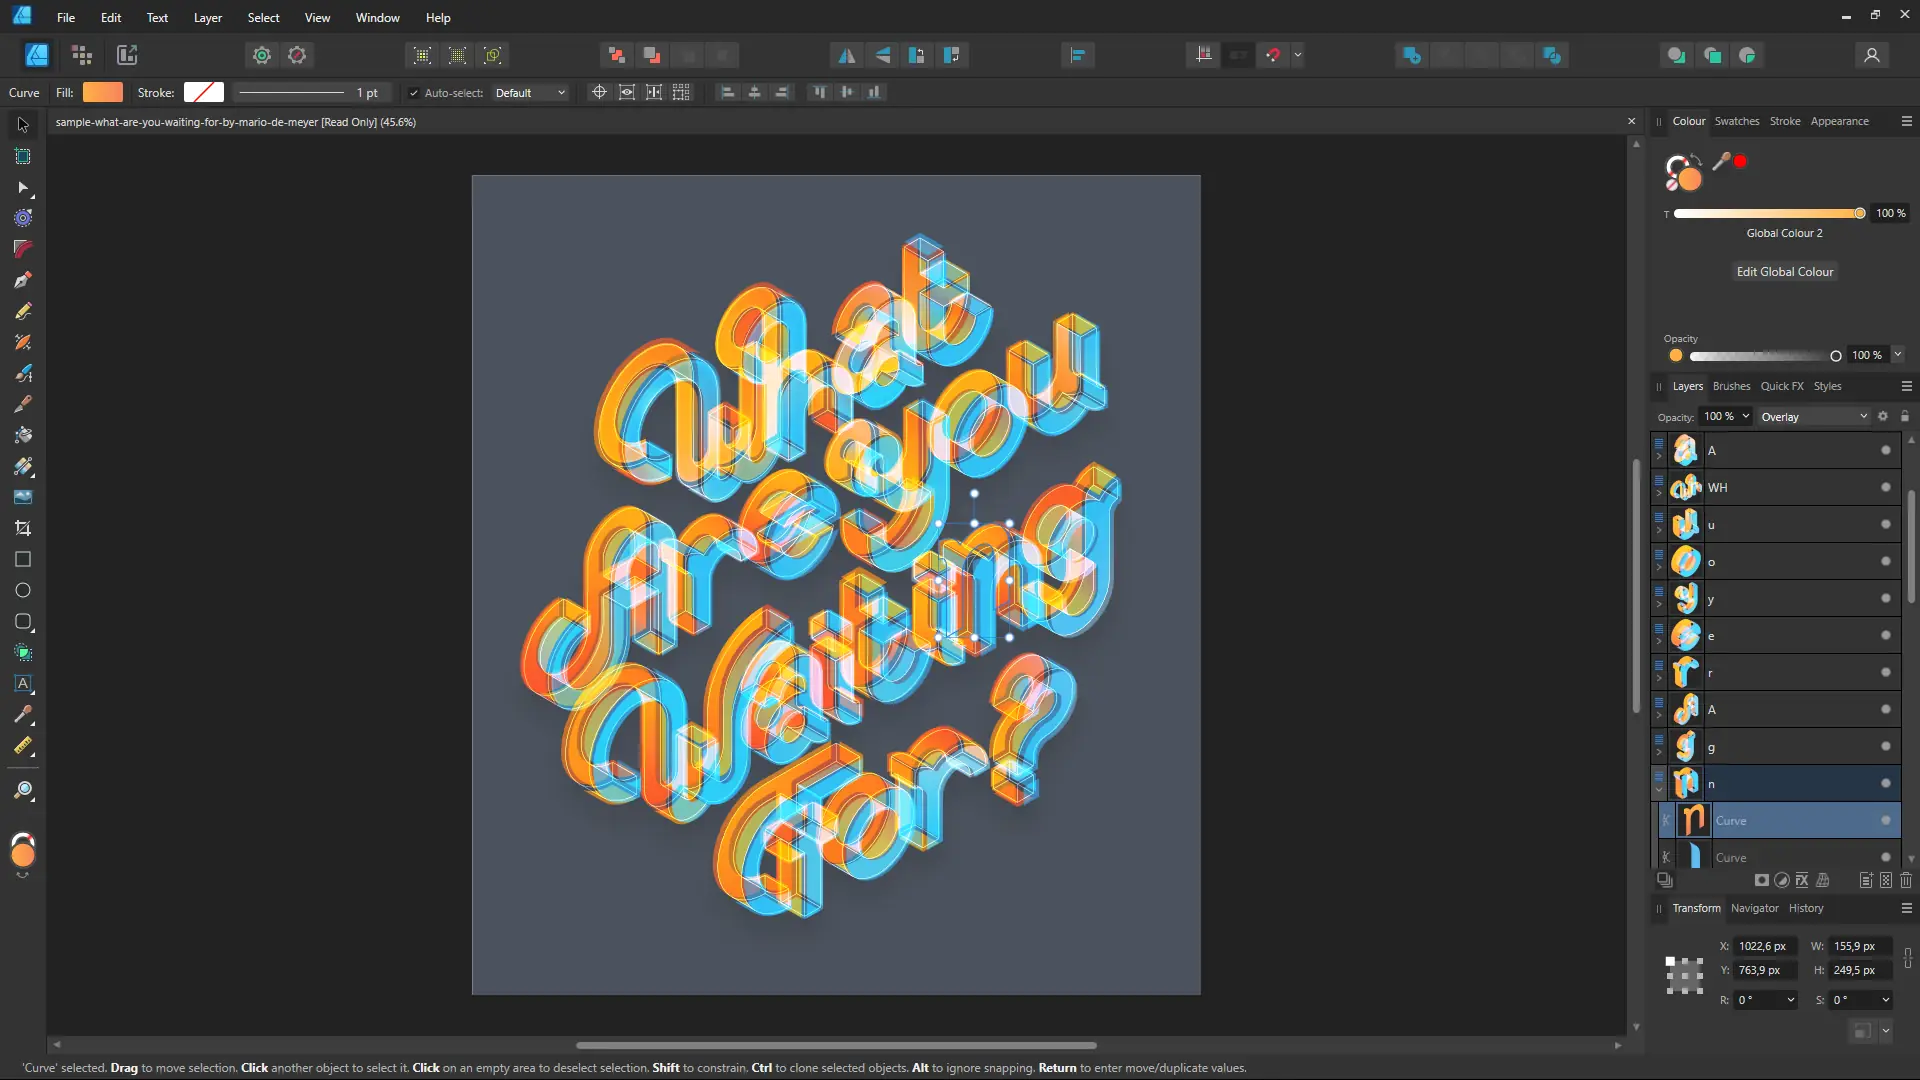Click the X position input field
The width and height of the screenshot is (1920, 1080).
point(1763,946)
